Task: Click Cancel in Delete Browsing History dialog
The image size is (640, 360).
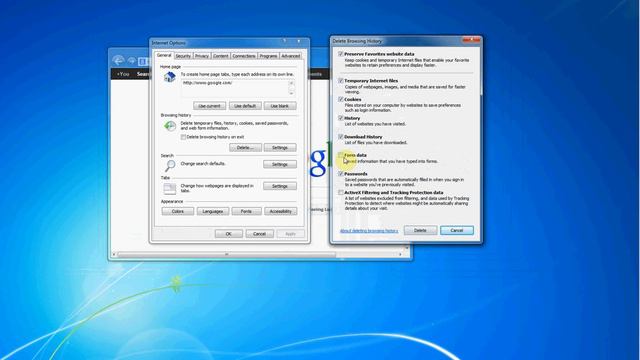Action: click(x=457, y=231)
